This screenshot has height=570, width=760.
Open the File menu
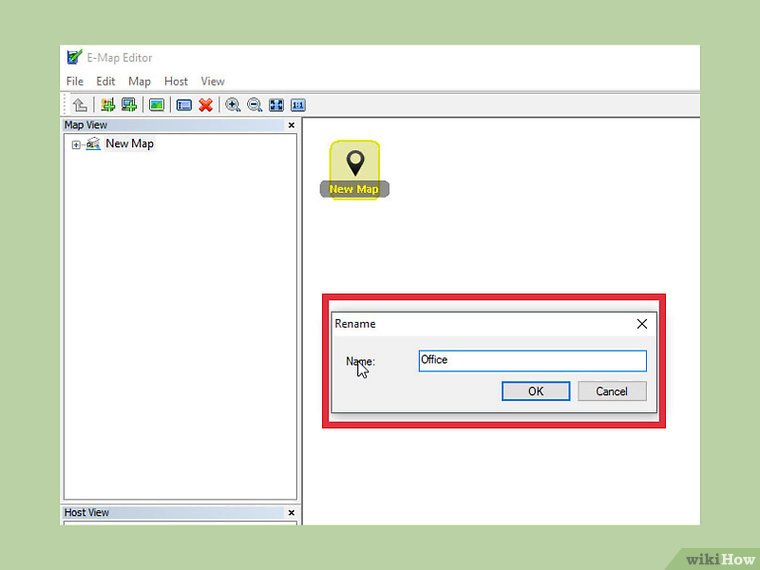click(x=75, y=81)
